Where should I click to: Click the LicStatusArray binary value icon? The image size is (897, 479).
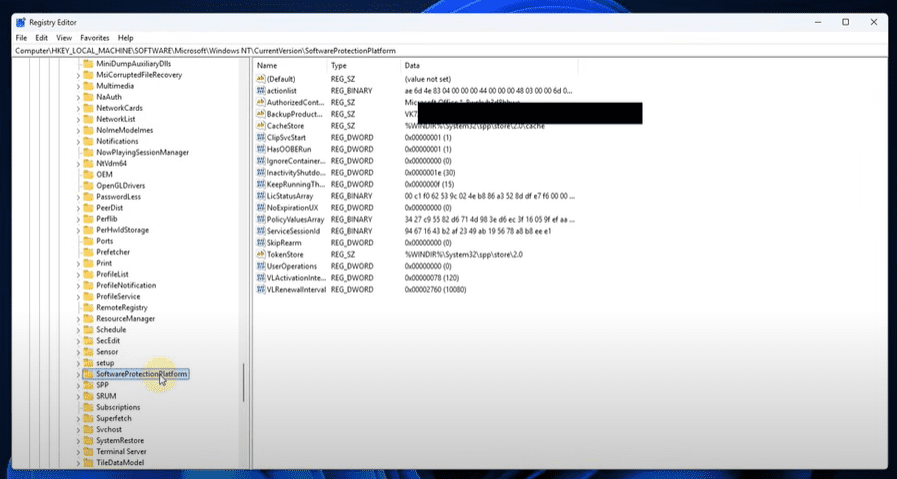pyautogui.click(x=261, y=196)
